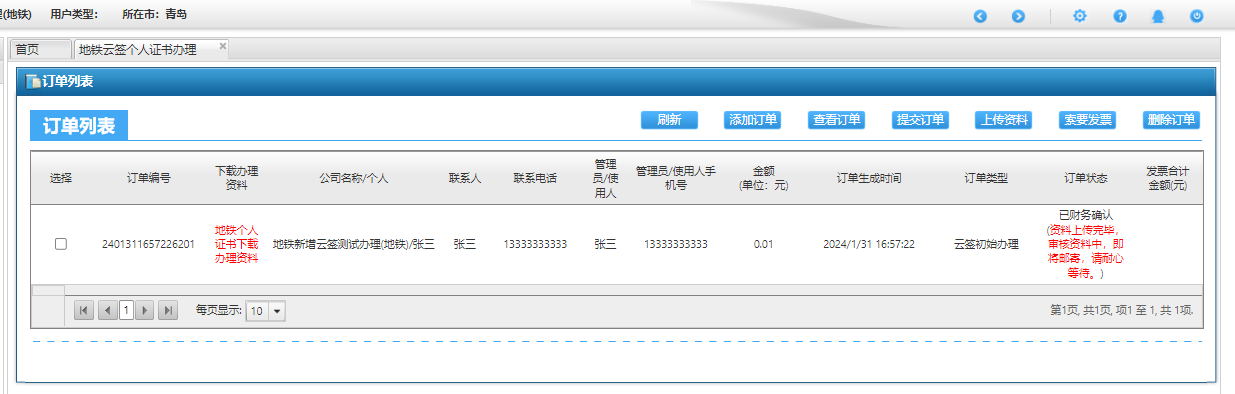Click the horizontal scrollbar under the table
1235x394 pixels.
(x=616, y=290)
